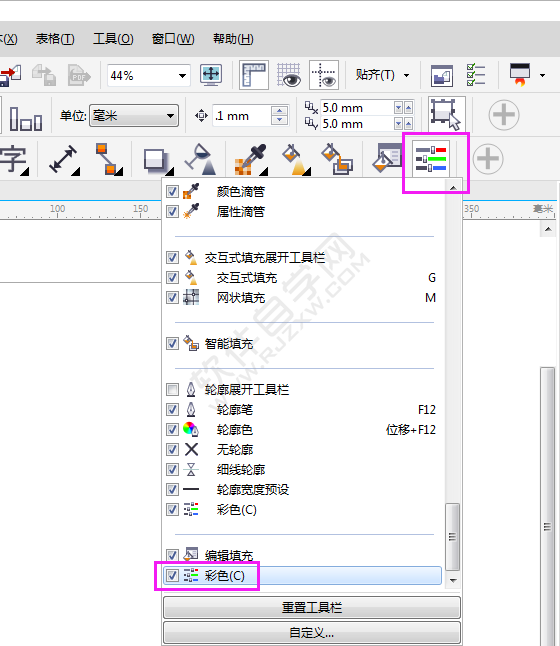Toggle the highlighted 彩色(C) checkbox at list bottom
The height and width of the screenshot is (646, 560).
coord(172,576)
